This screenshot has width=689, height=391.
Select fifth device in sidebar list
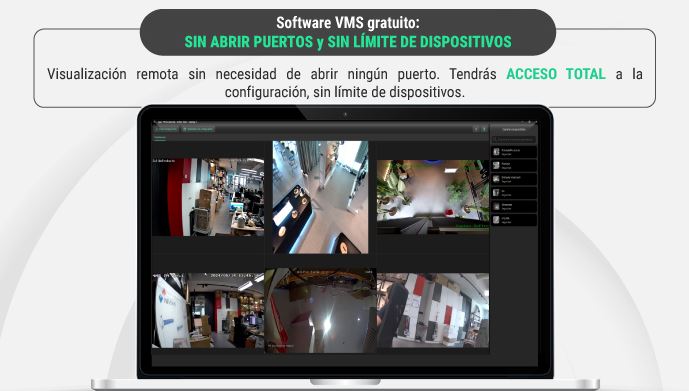514,206
